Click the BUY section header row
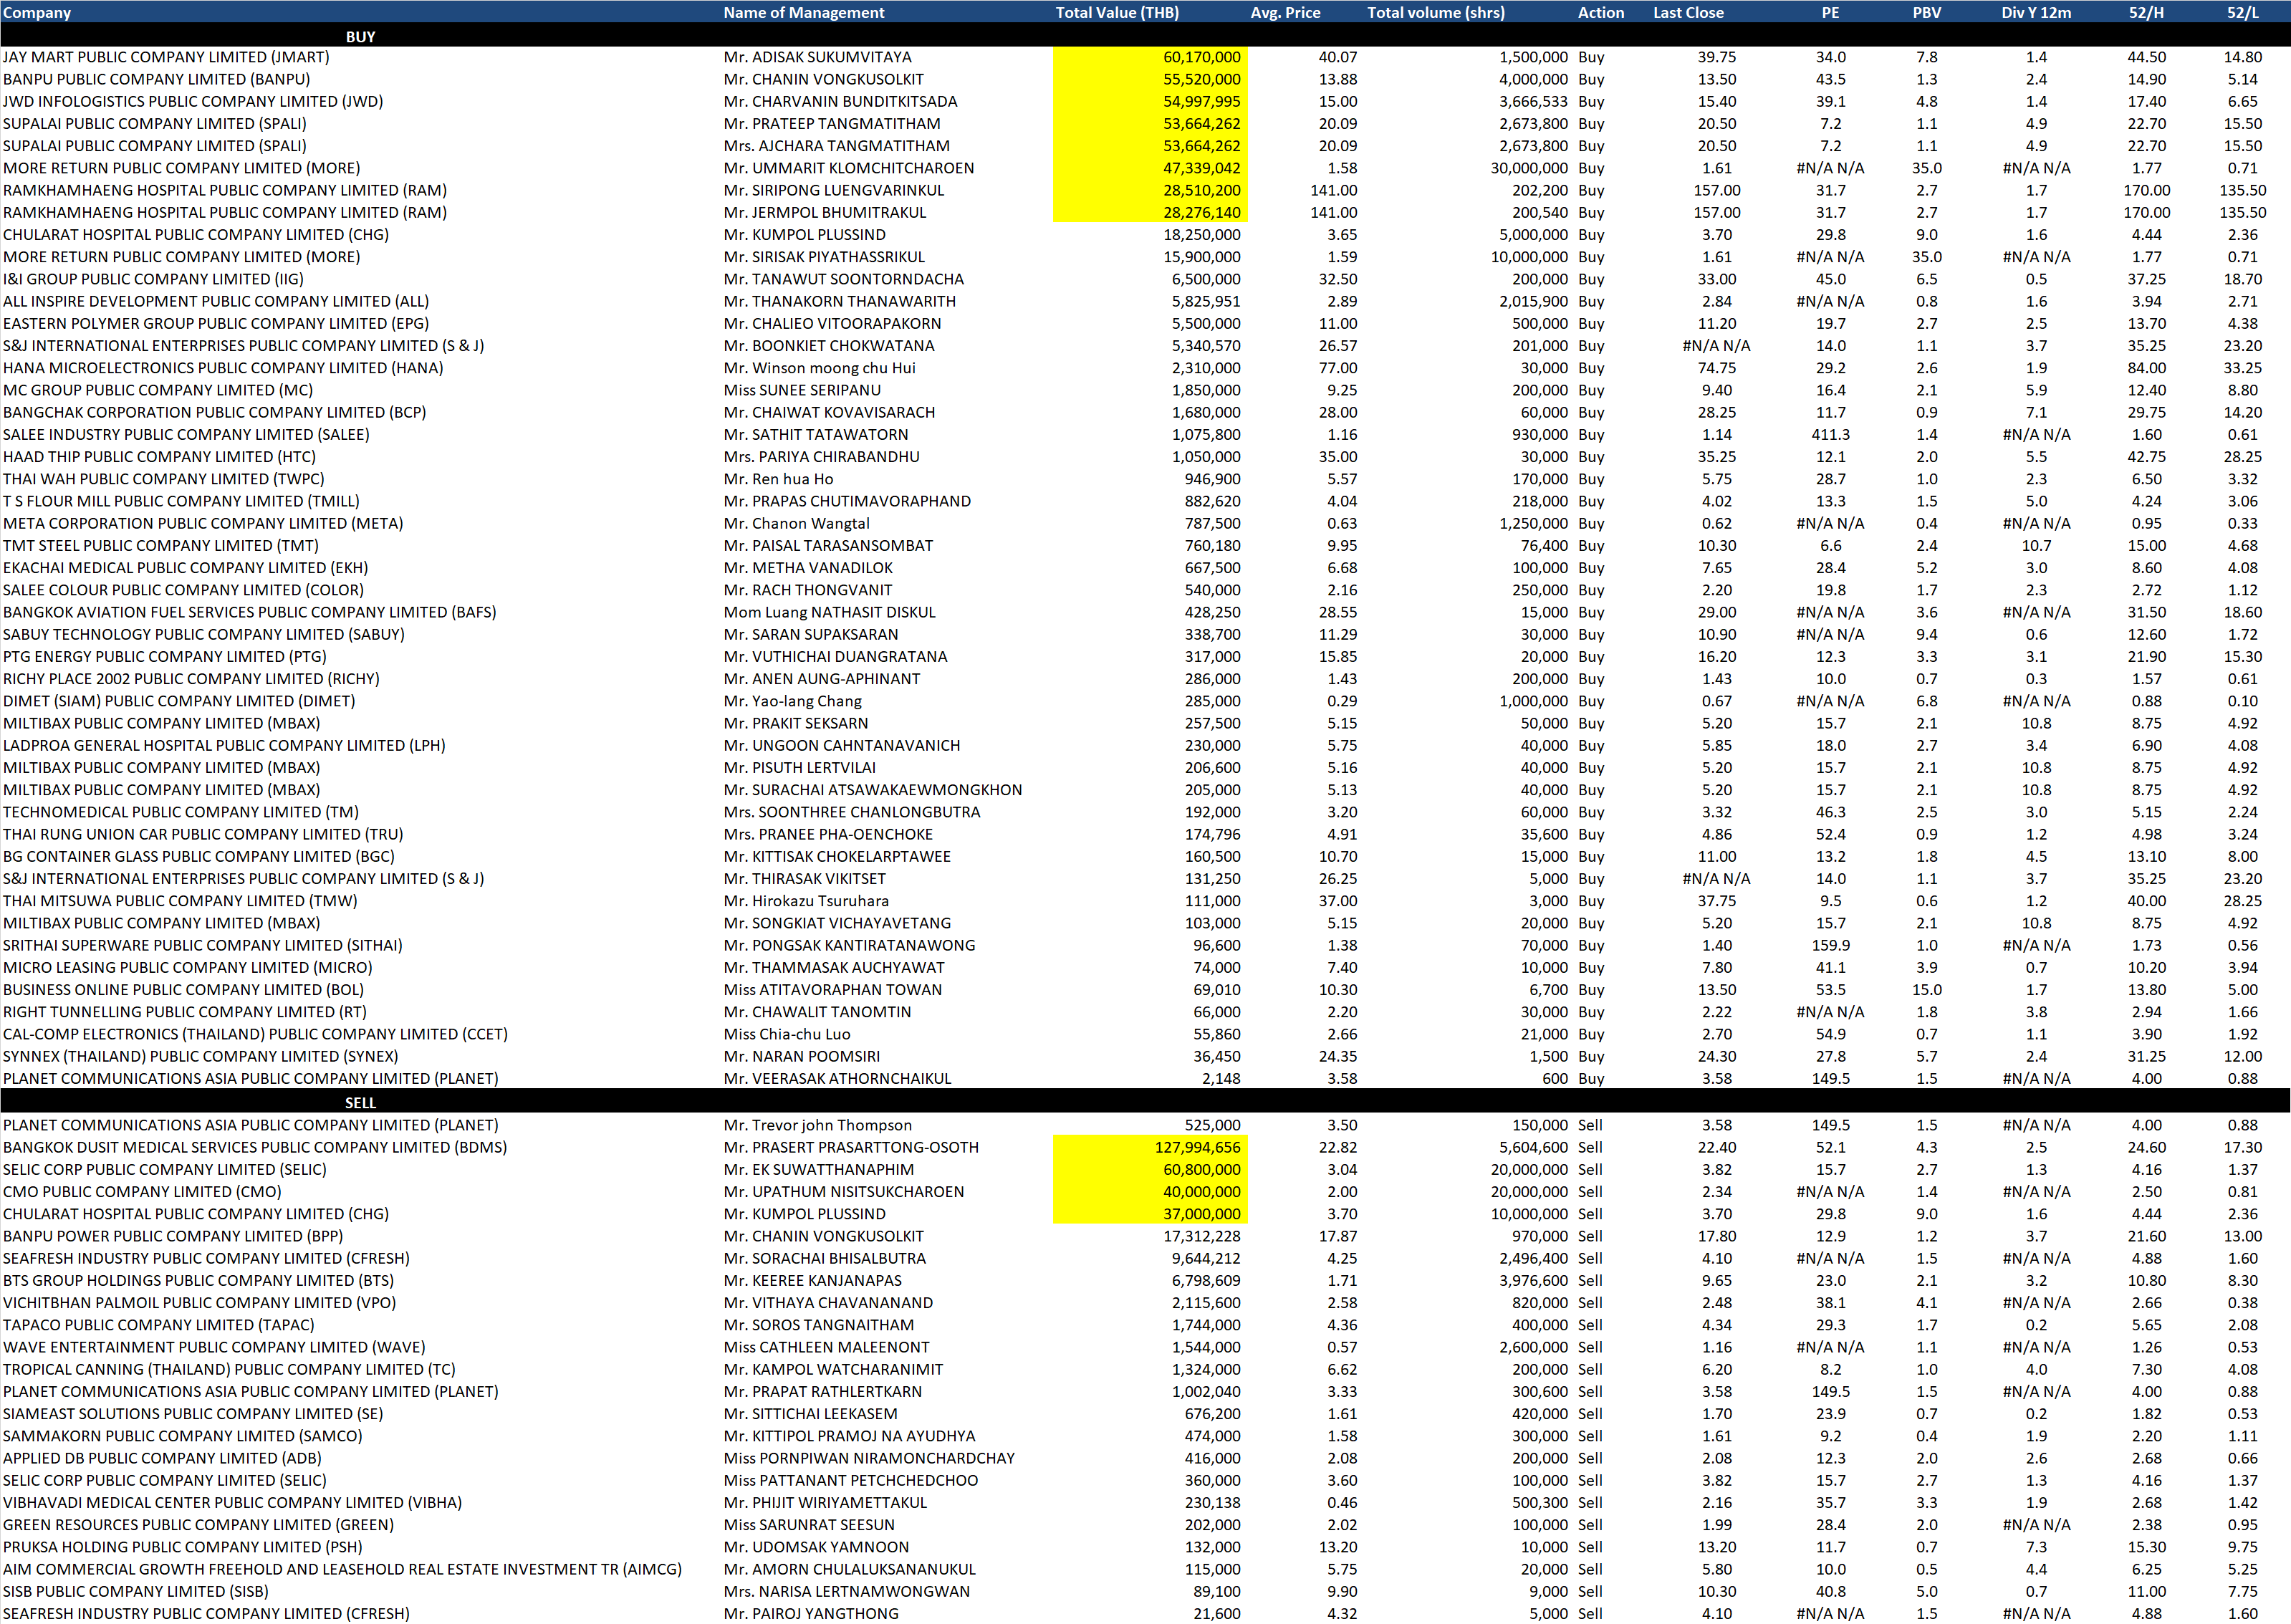2291x1624 pixels. (360, 36)
